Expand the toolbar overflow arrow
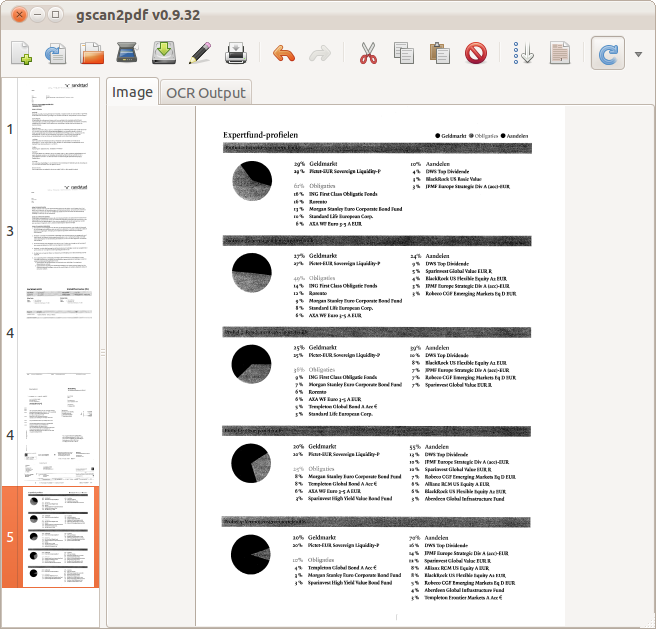 (638, 54)
